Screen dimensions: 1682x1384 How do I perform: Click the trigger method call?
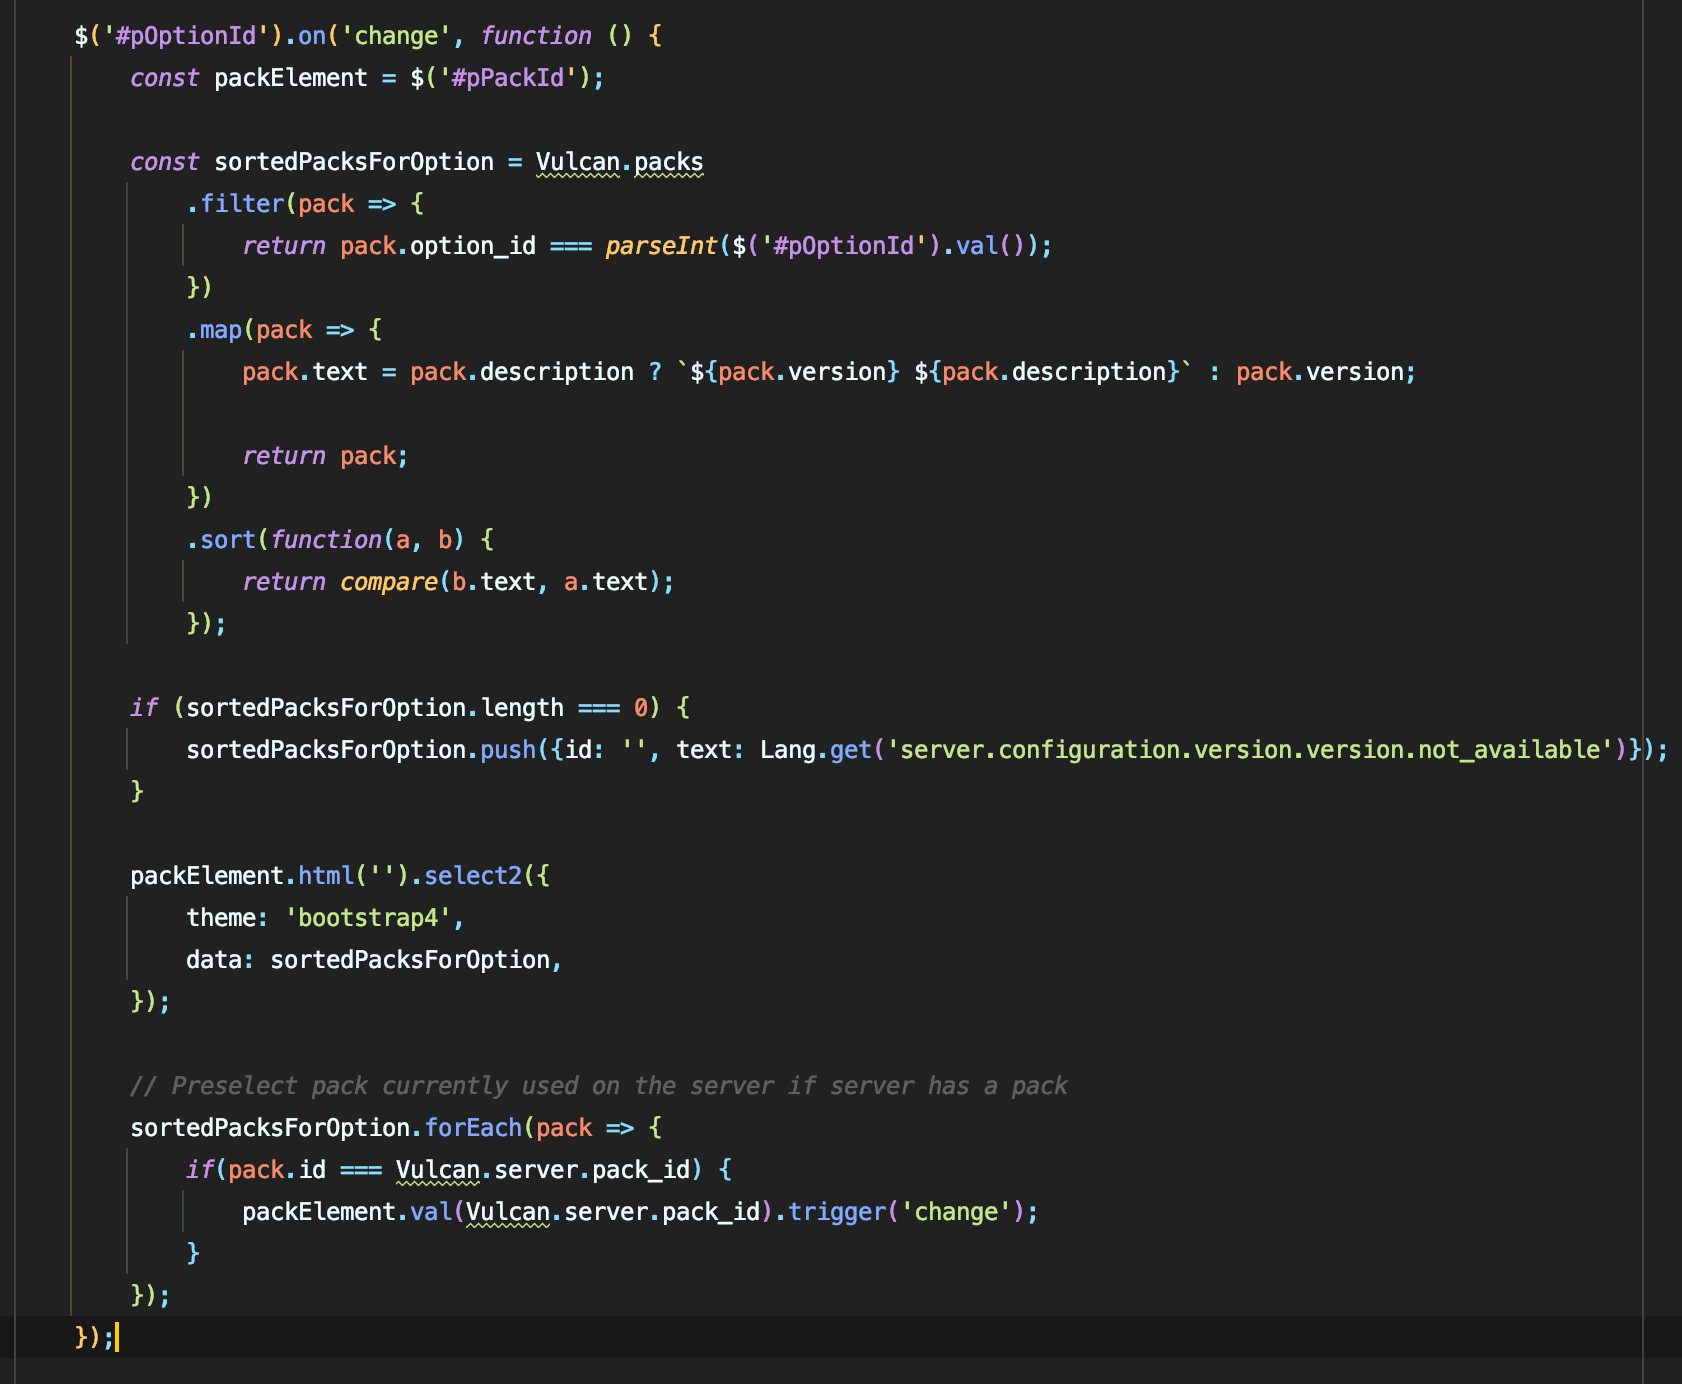point(836,1212)
